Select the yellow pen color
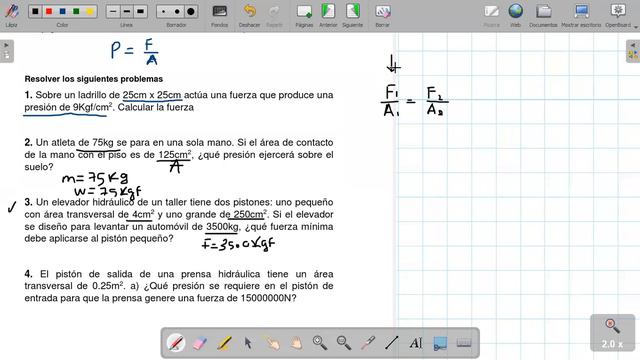Screen dimensions: 640x360 point(90,11)
